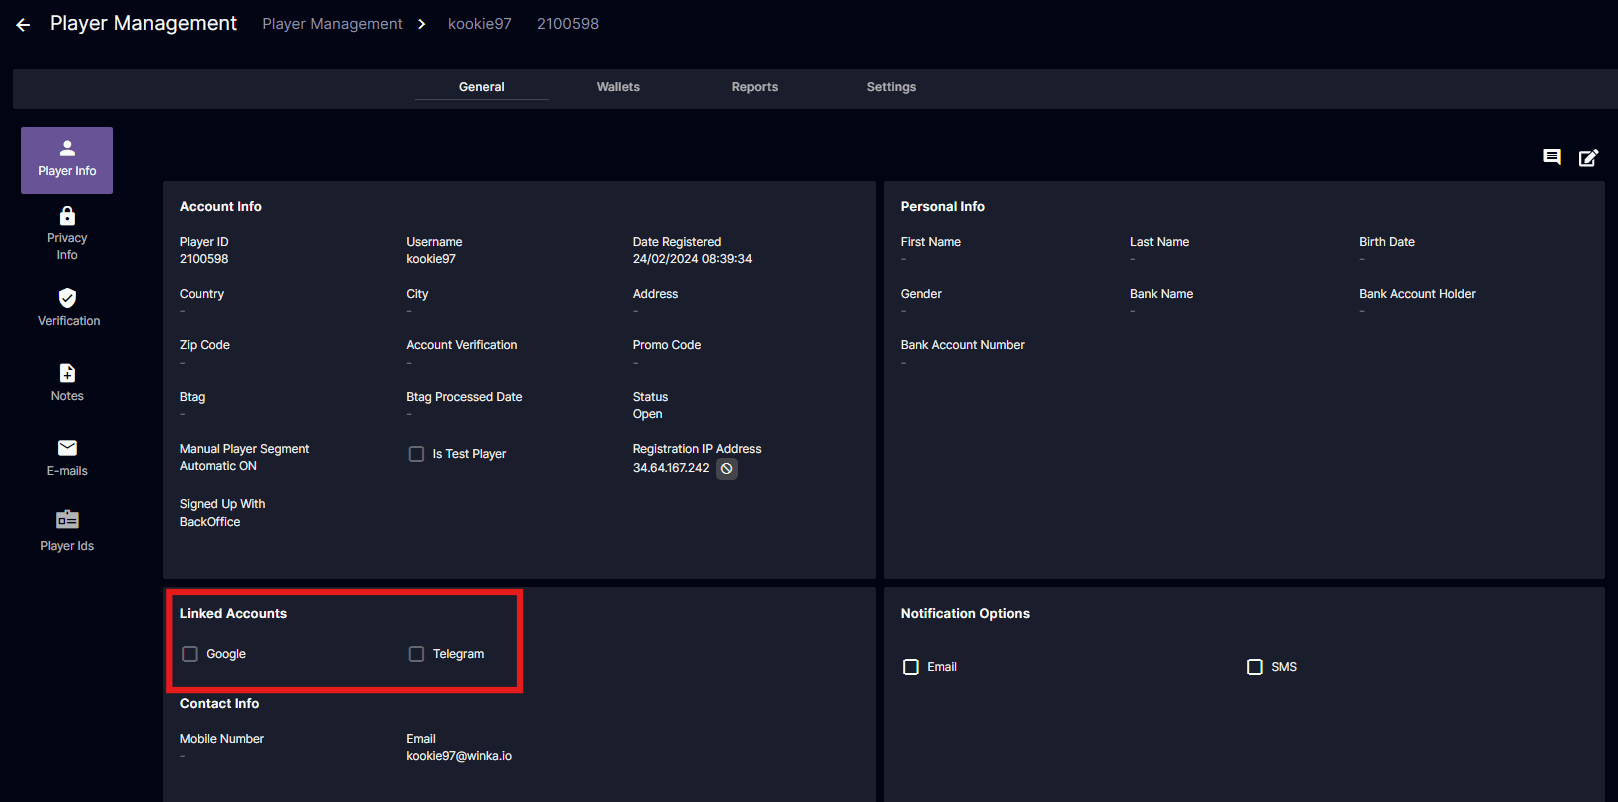Open the Settings tab
The height and width of the screenshot is (802, 1618).
[x=891, y=87]
